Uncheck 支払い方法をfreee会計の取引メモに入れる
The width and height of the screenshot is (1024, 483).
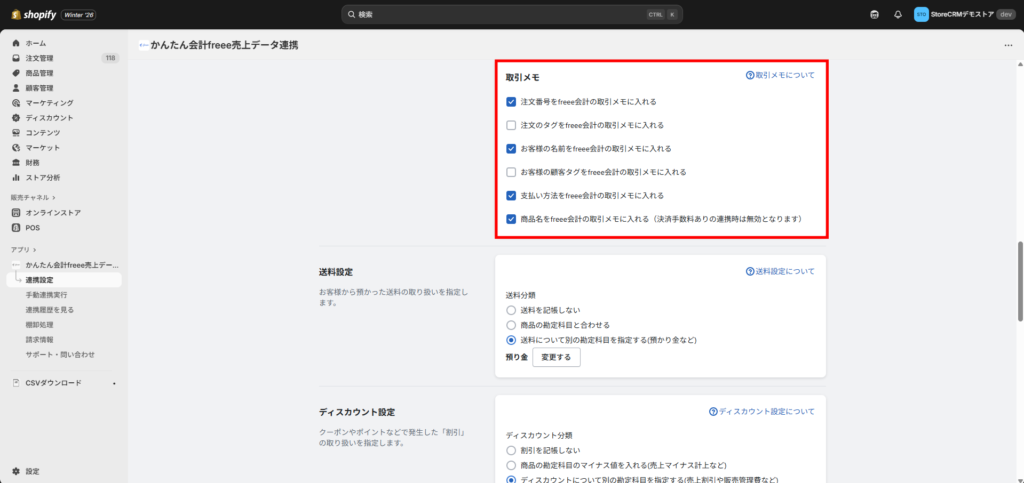click(511, 195)
